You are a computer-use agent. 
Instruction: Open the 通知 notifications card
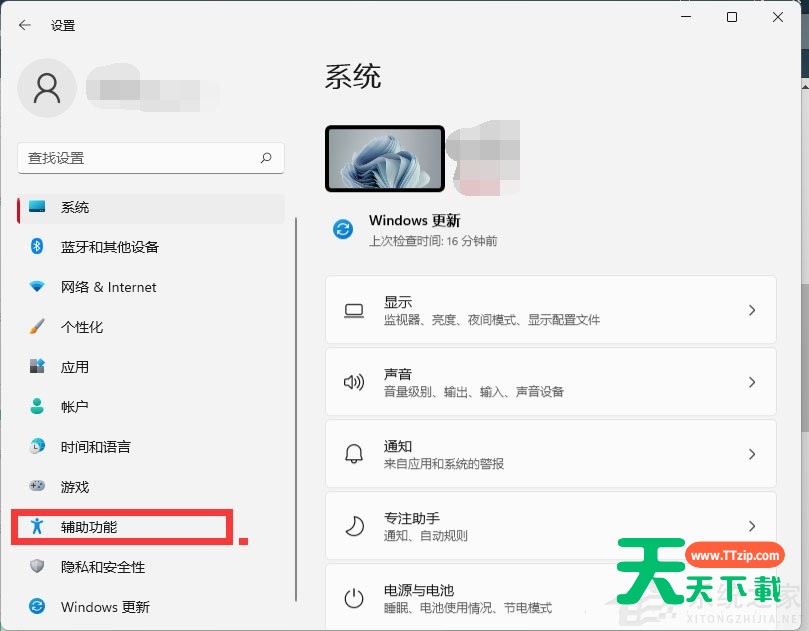pos(551,454)
